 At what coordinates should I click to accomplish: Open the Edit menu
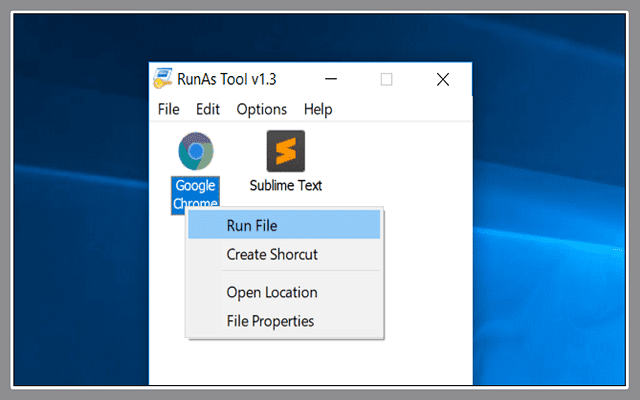[208, 109]
